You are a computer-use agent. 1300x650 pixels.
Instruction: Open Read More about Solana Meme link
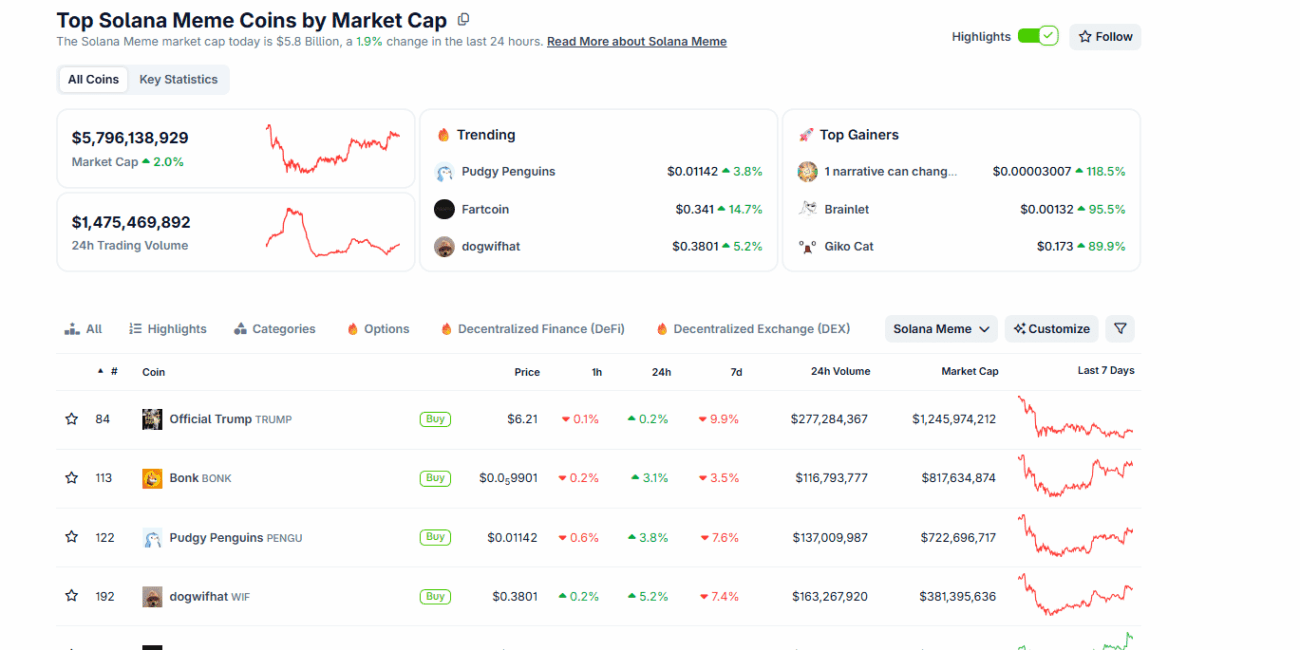coord(636,42)
